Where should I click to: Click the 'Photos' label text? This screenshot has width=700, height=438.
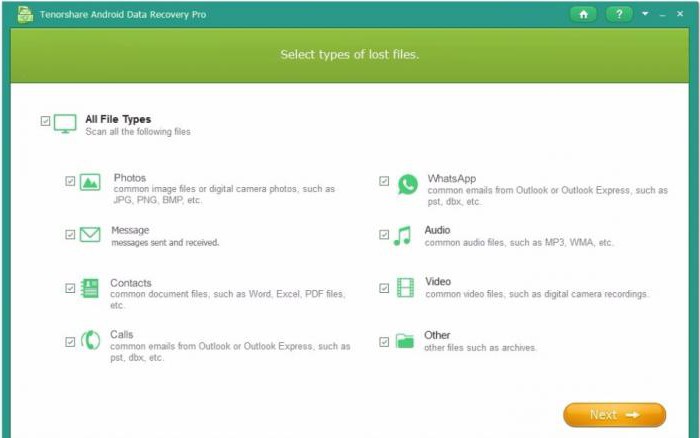coord(130,178)
